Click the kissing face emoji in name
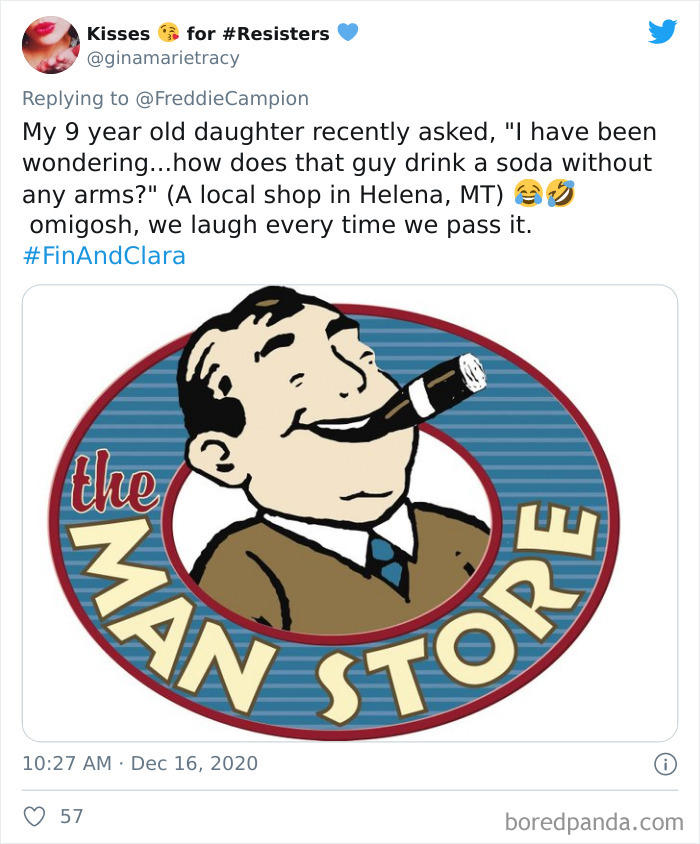 [168, 33]
